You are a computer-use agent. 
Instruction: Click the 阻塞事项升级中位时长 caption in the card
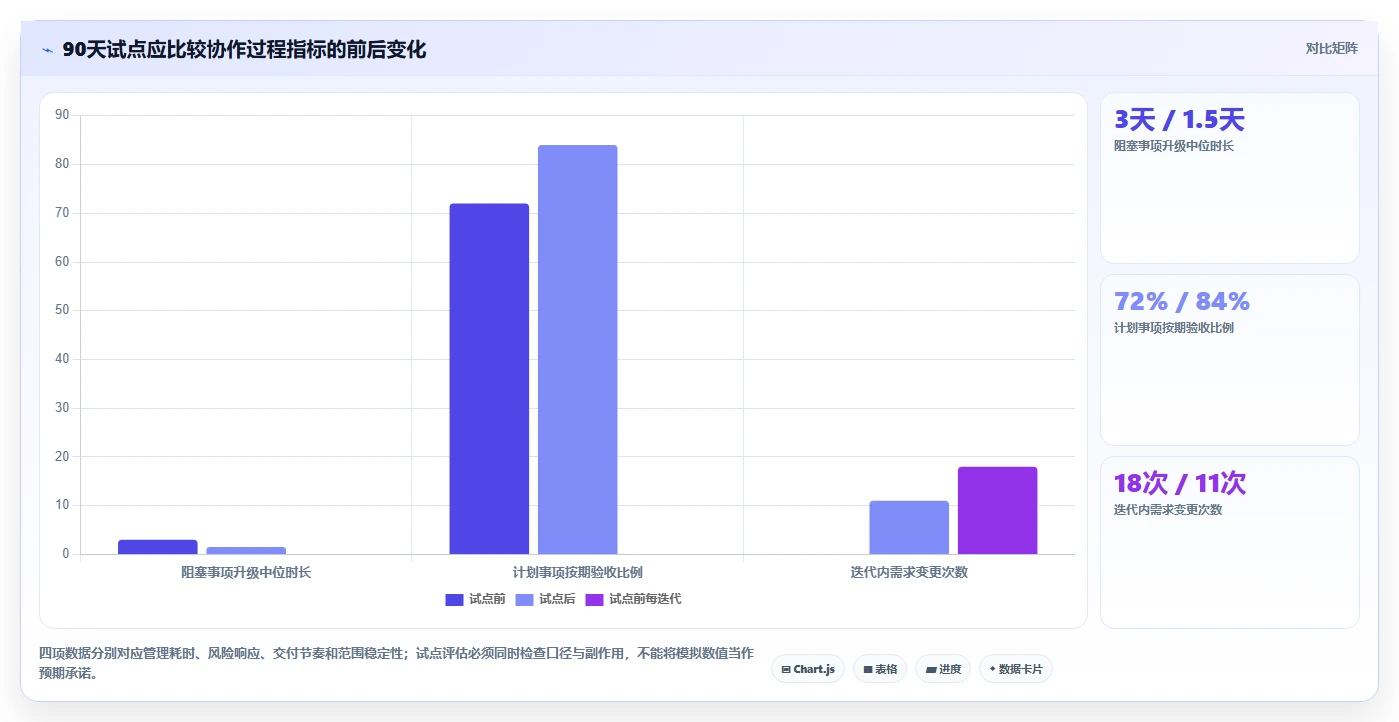point(1174,146)
